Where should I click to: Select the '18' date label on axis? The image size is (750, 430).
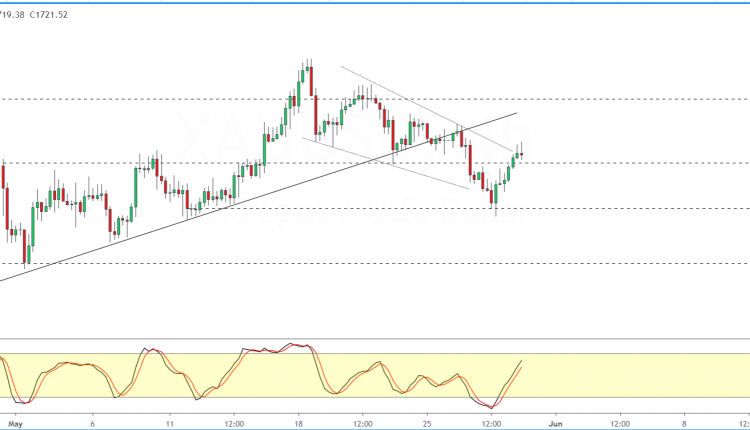(298, 424)
